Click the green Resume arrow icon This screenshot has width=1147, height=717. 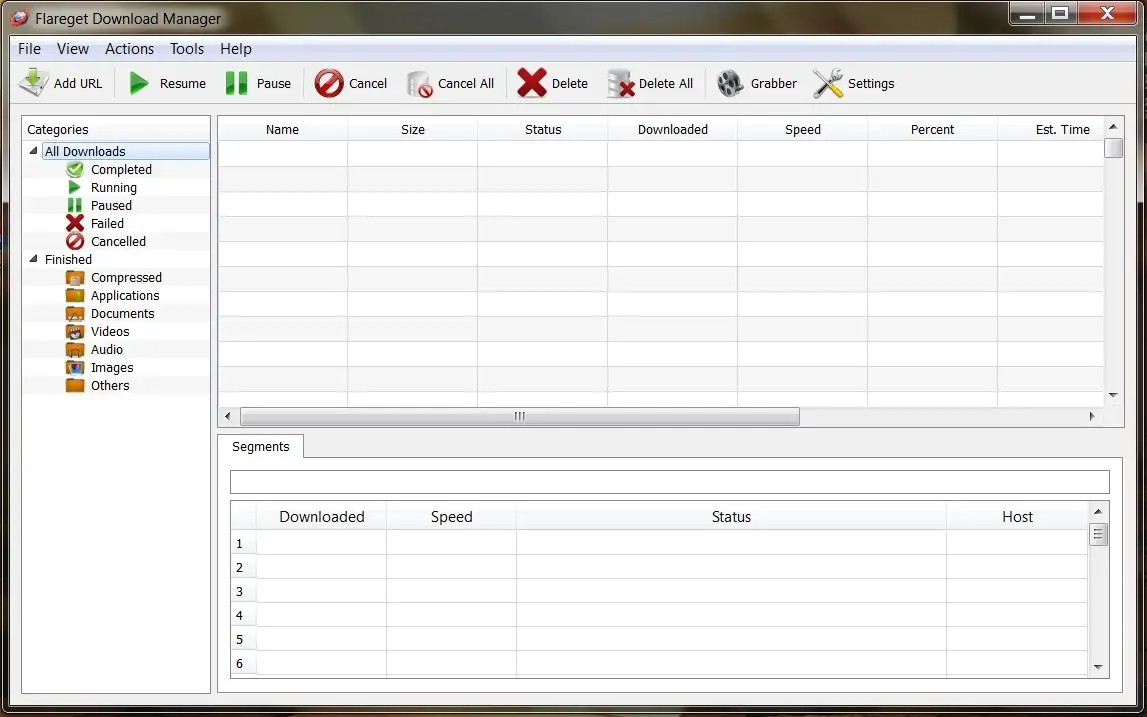(x=139, y=83)
